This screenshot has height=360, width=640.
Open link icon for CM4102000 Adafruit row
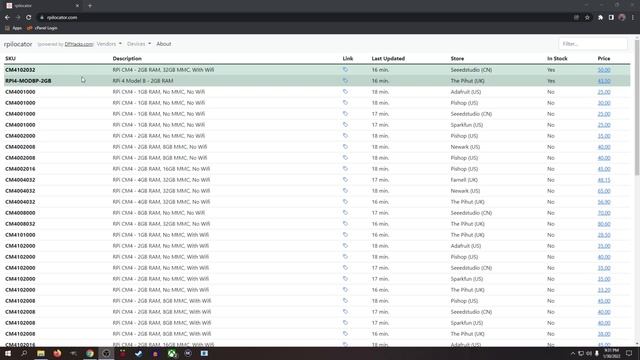pos(345,246)
